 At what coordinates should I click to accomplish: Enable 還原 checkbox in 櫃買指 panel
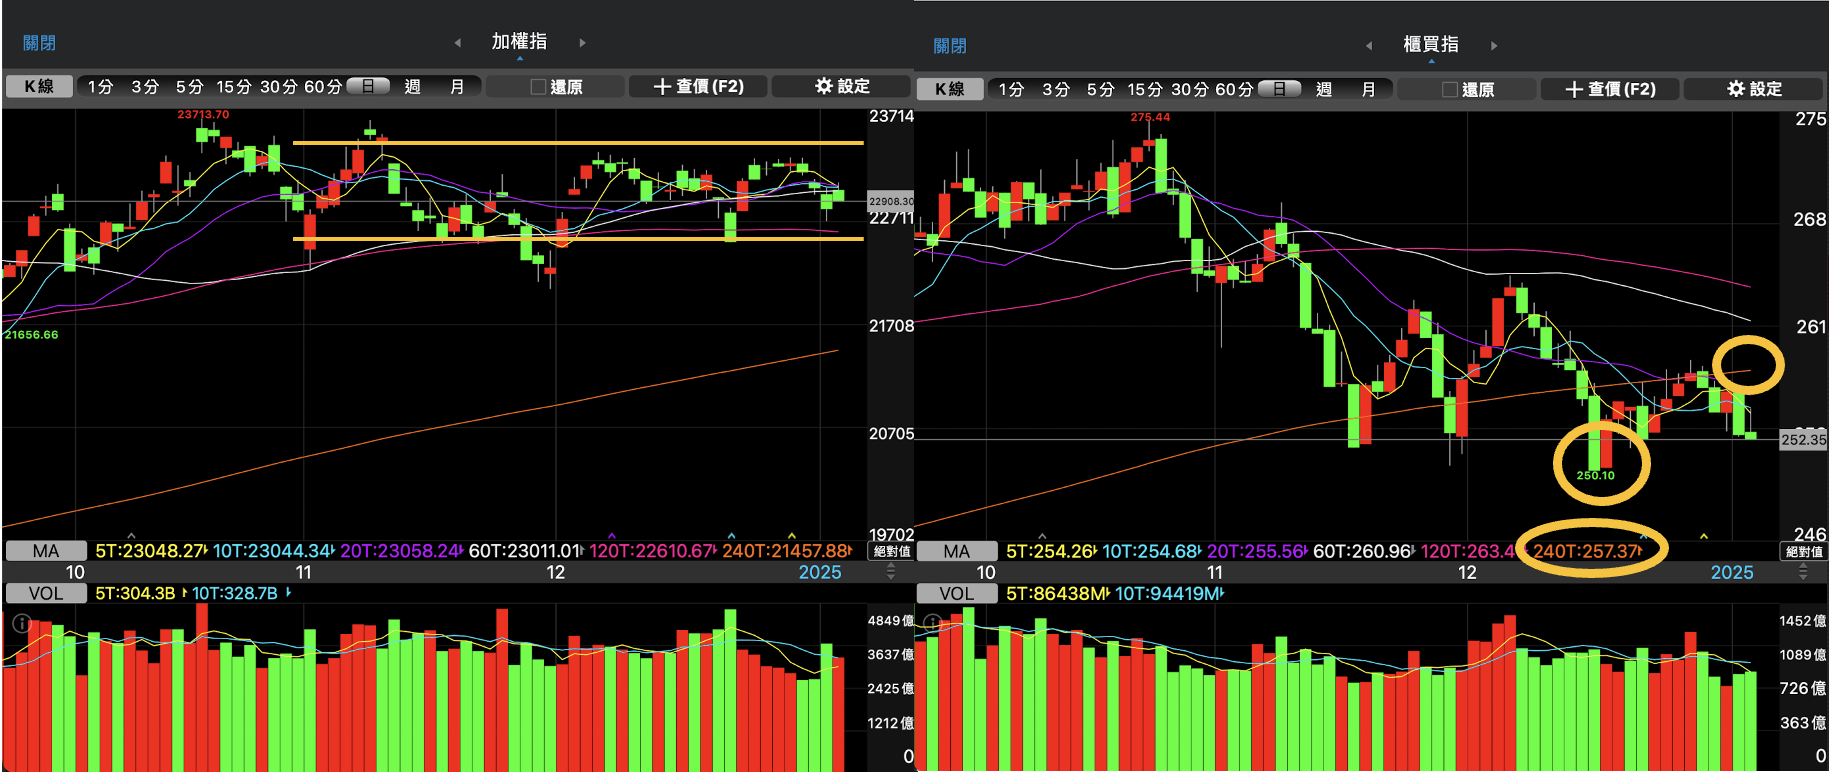pyautogui.click(x=1450, y=90)
